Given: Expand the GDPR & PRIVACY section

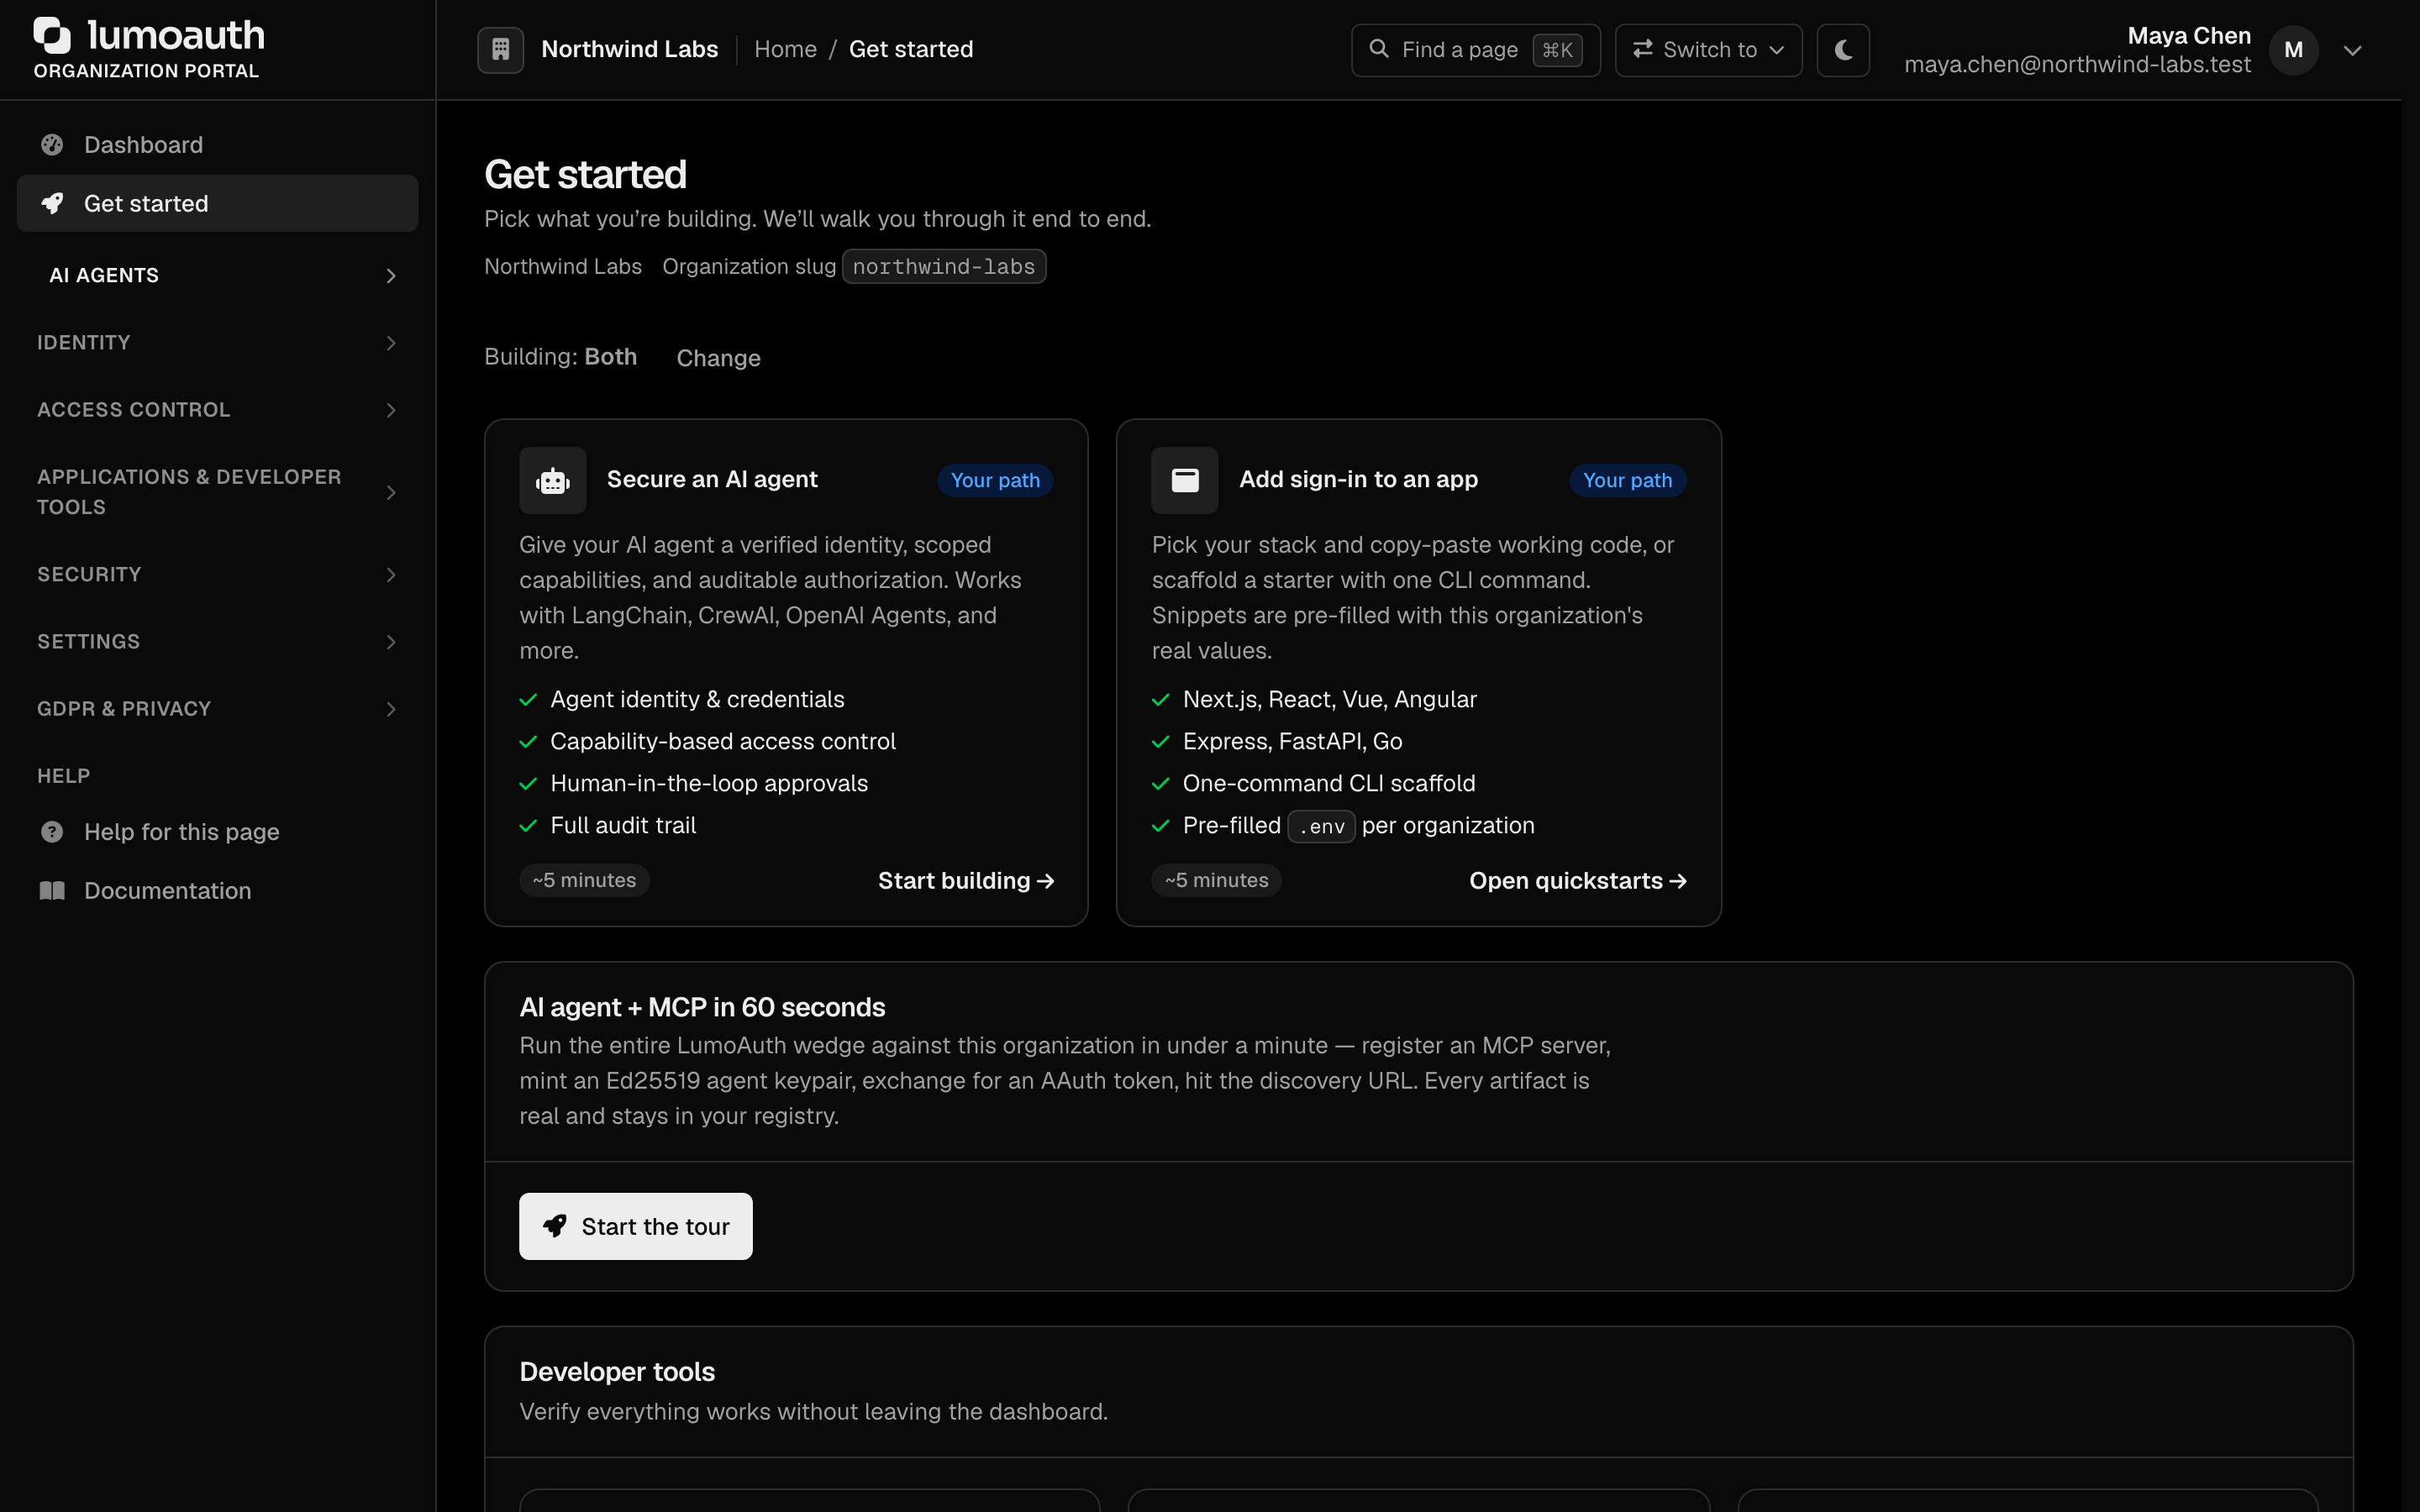Looking at the screenshot, I should tap(218, 709).
